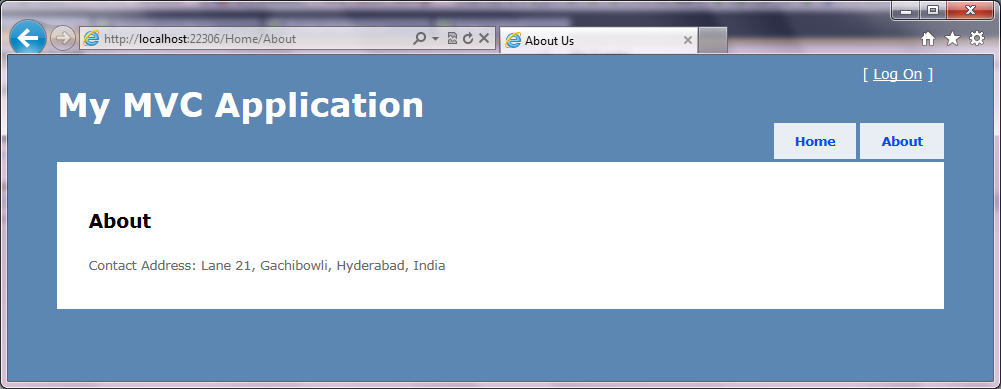
Task: Click the Stop loading X icon
Action: tap(484, 39)
